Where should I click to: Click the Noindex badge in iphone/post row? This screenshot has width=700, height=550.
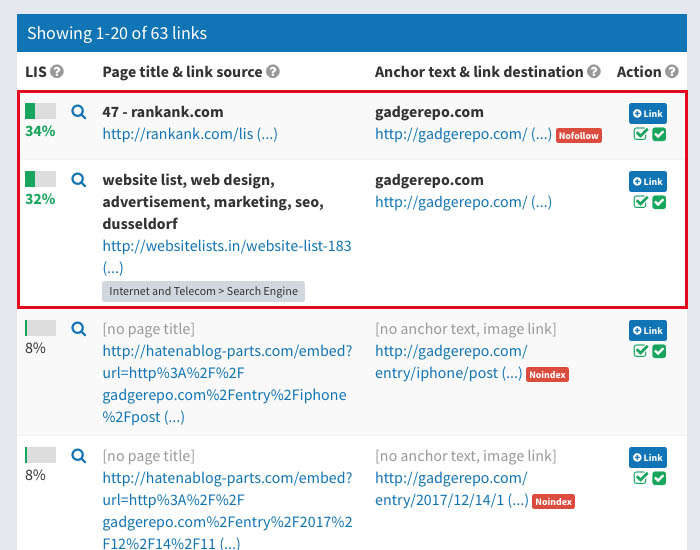tap(547, 375)
